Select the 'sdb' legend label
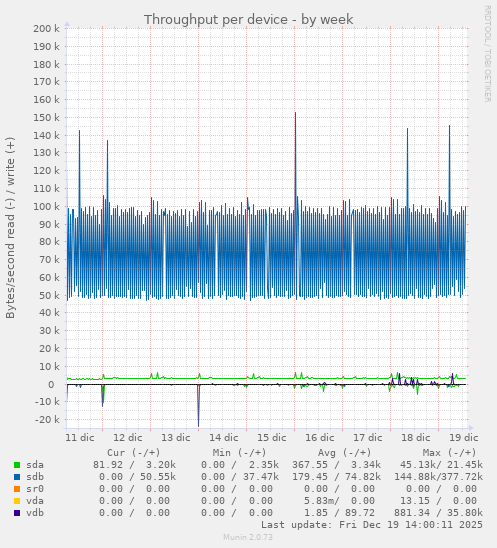The width and height of the screenshot is (497, 548). tap(35, 477)
